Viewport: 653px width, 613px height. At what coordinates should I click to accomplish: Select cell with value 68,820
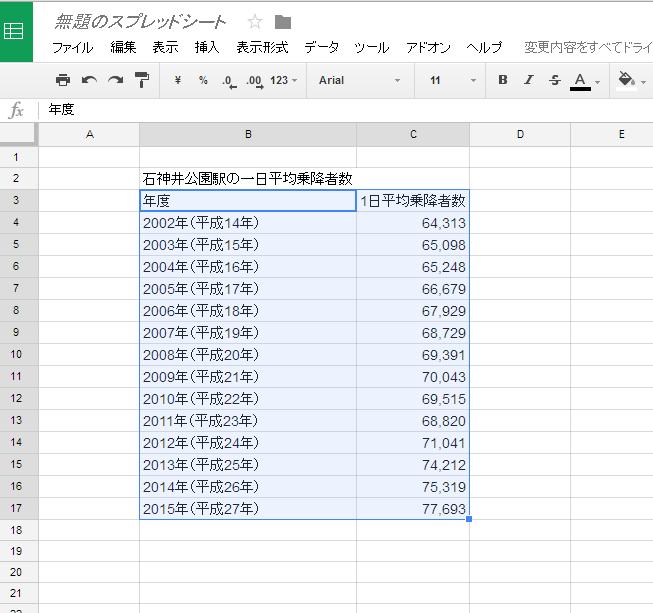point(413,421)
